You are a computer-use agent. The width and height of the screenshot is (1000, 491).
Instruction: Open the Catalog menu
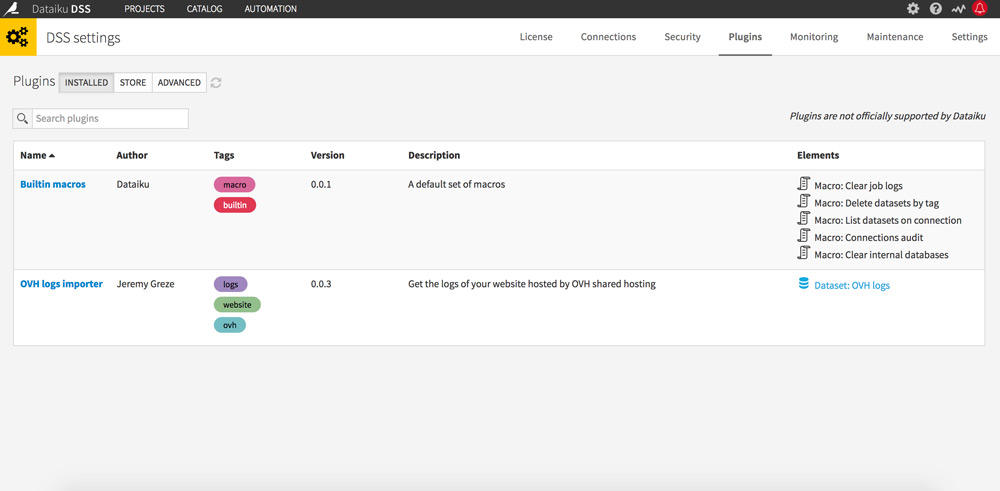205,9
